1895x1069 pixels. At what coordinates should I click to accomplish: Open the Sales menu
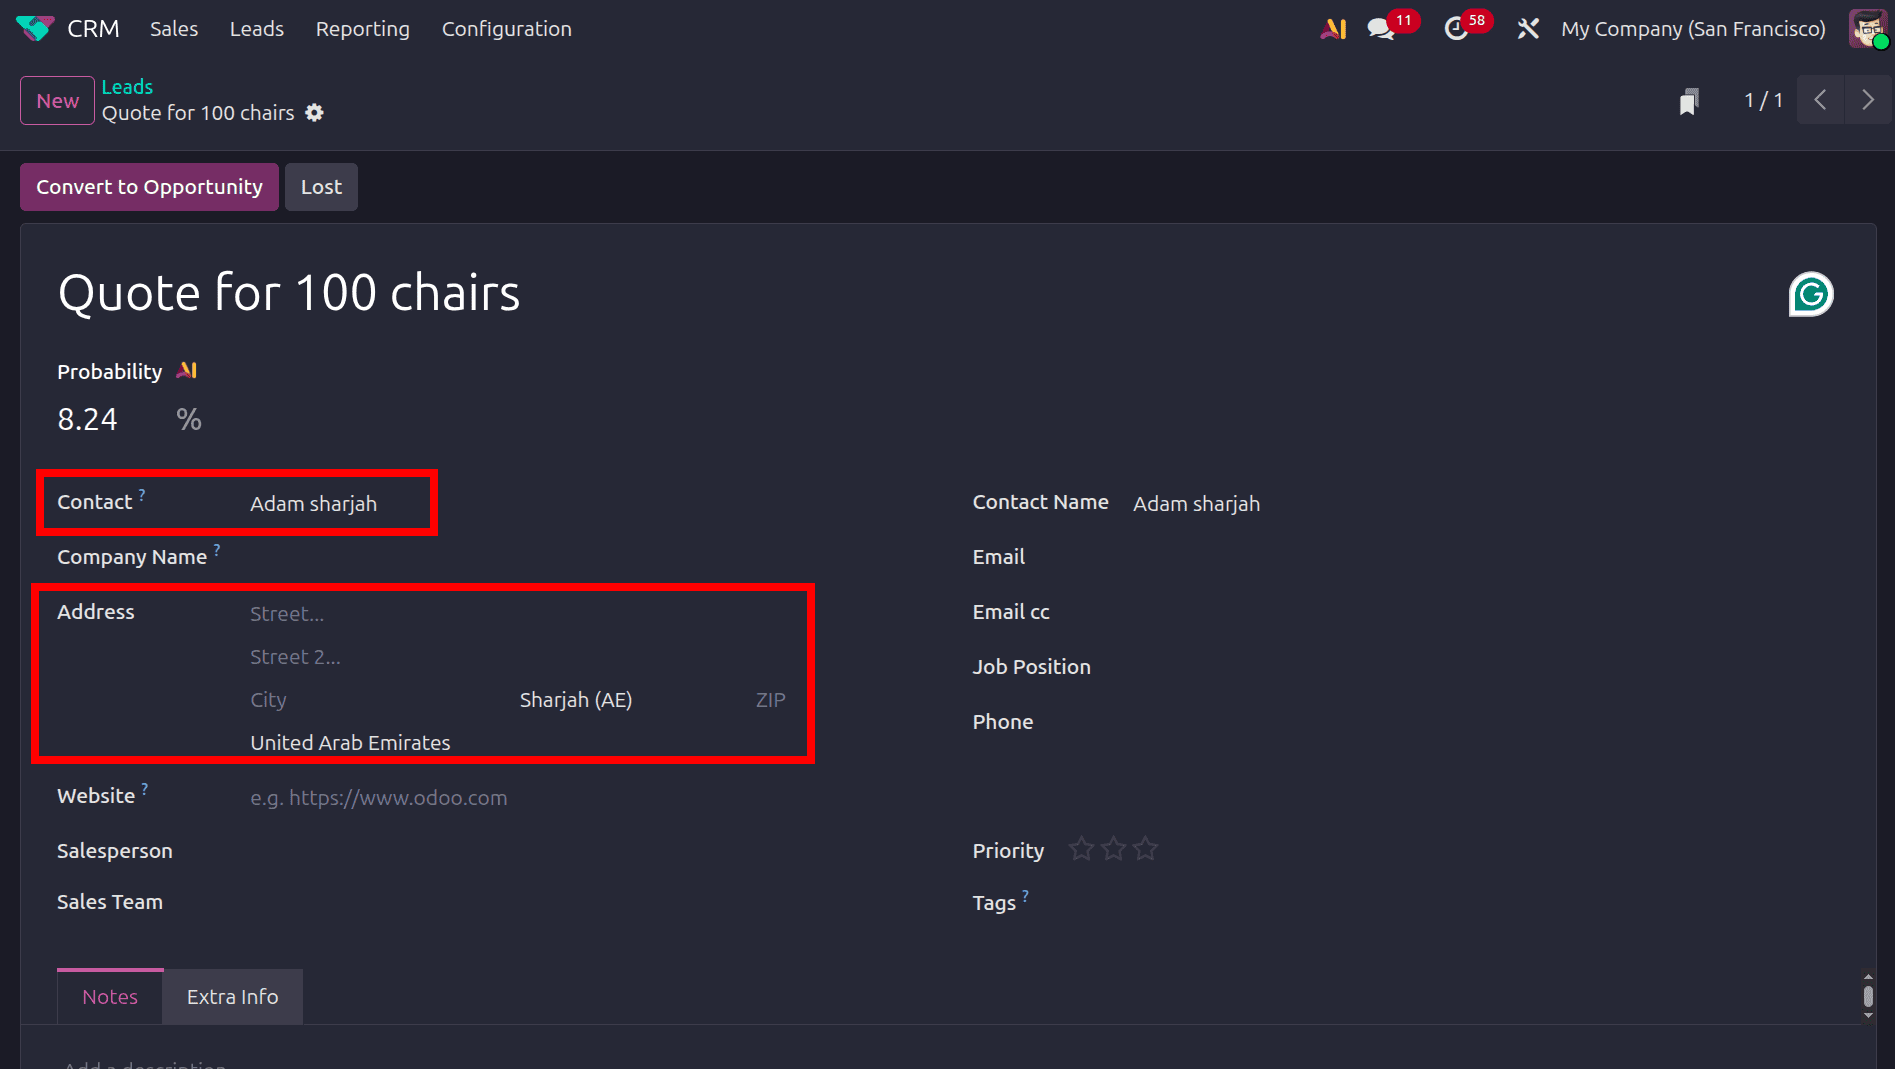(174, 29)
